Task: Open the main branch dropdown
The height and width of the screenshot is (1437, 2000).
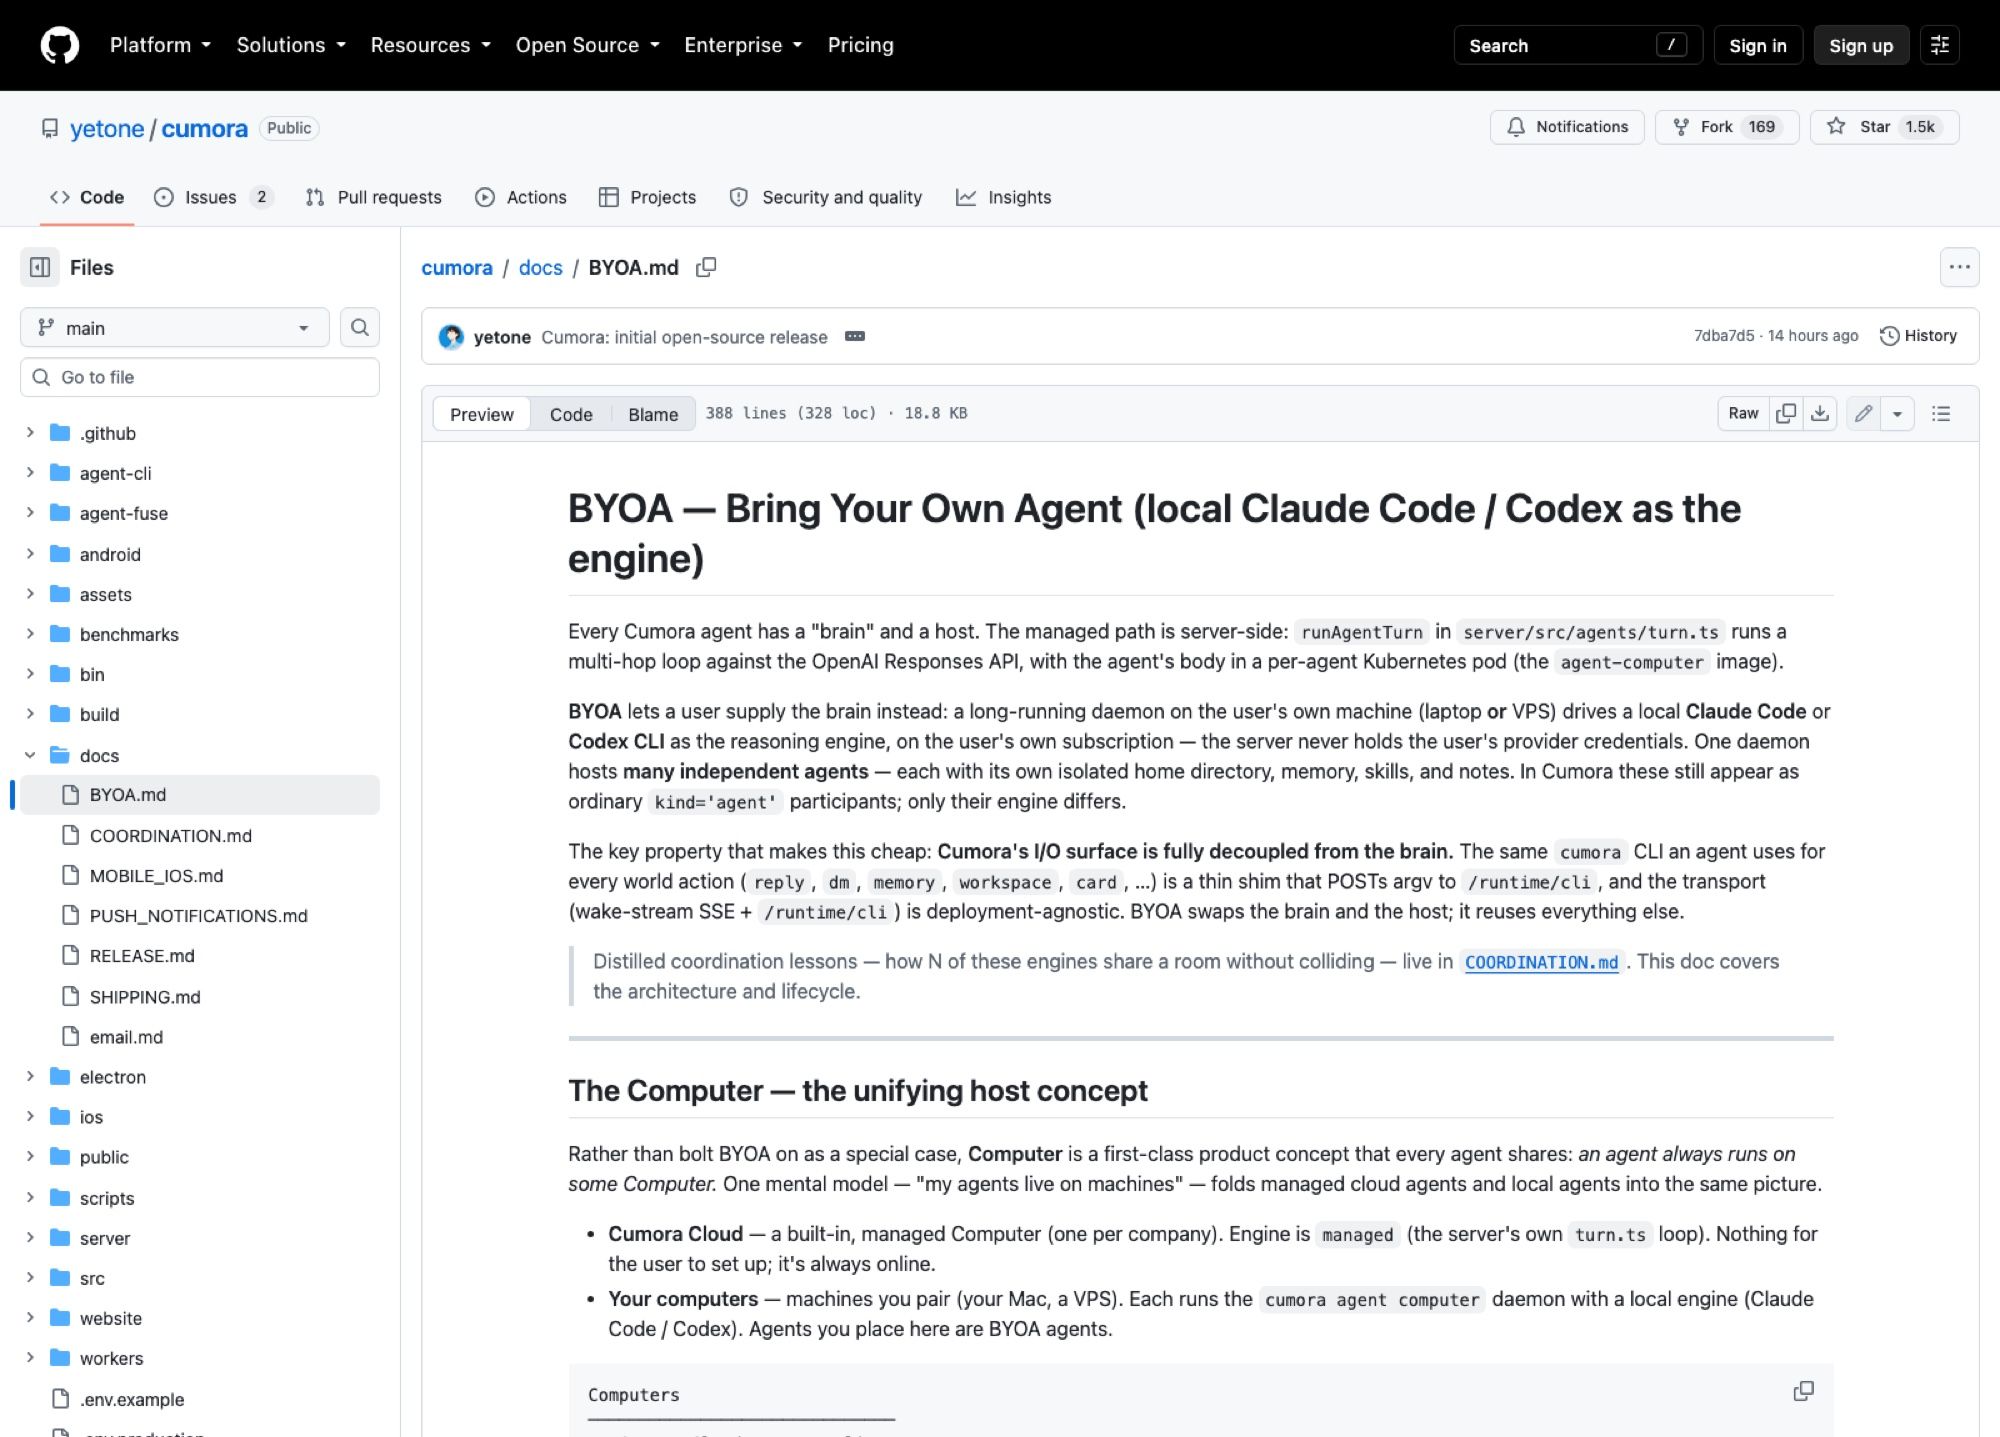Action: (x=174, y=328)
